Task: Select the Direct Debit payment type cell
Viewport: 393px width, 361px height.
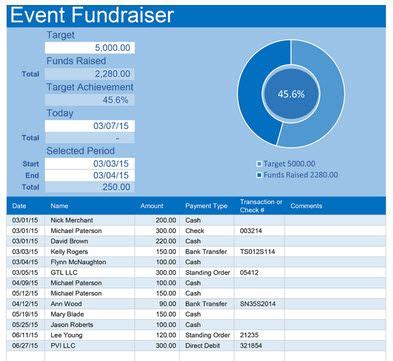Action: (207, 346)
